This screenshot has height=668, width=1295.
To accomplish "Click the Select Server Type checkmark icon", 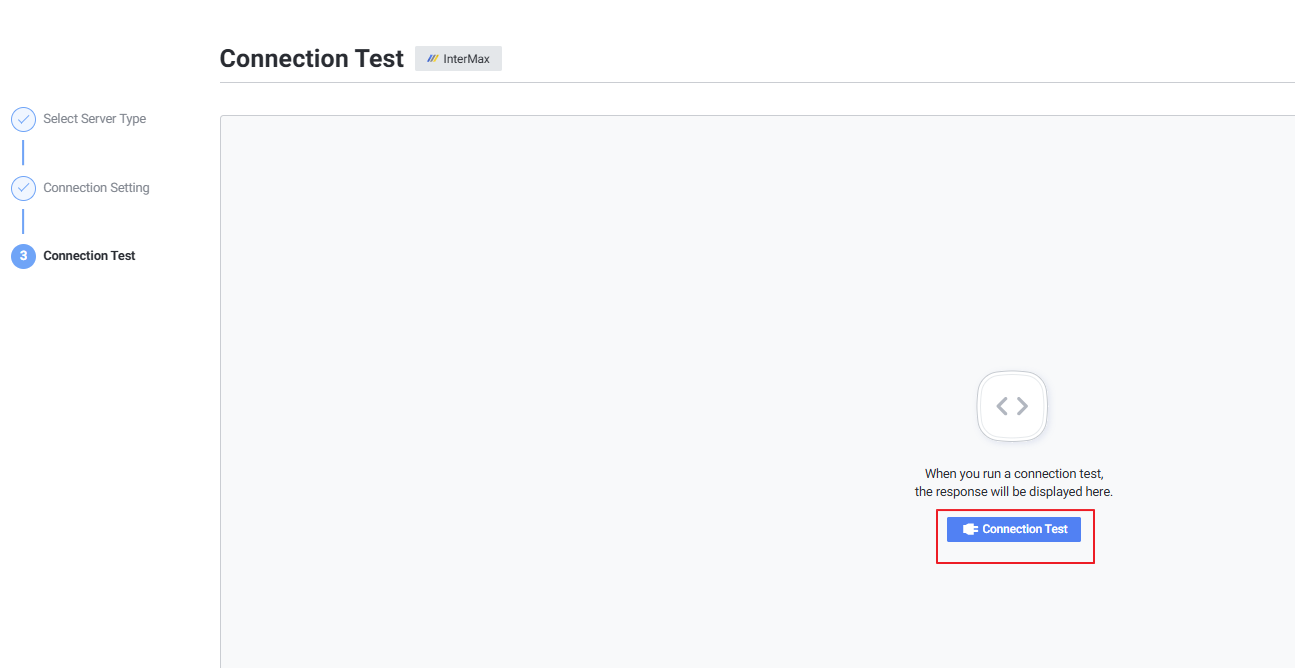I will pyautogui.click(x=23, y=119).
